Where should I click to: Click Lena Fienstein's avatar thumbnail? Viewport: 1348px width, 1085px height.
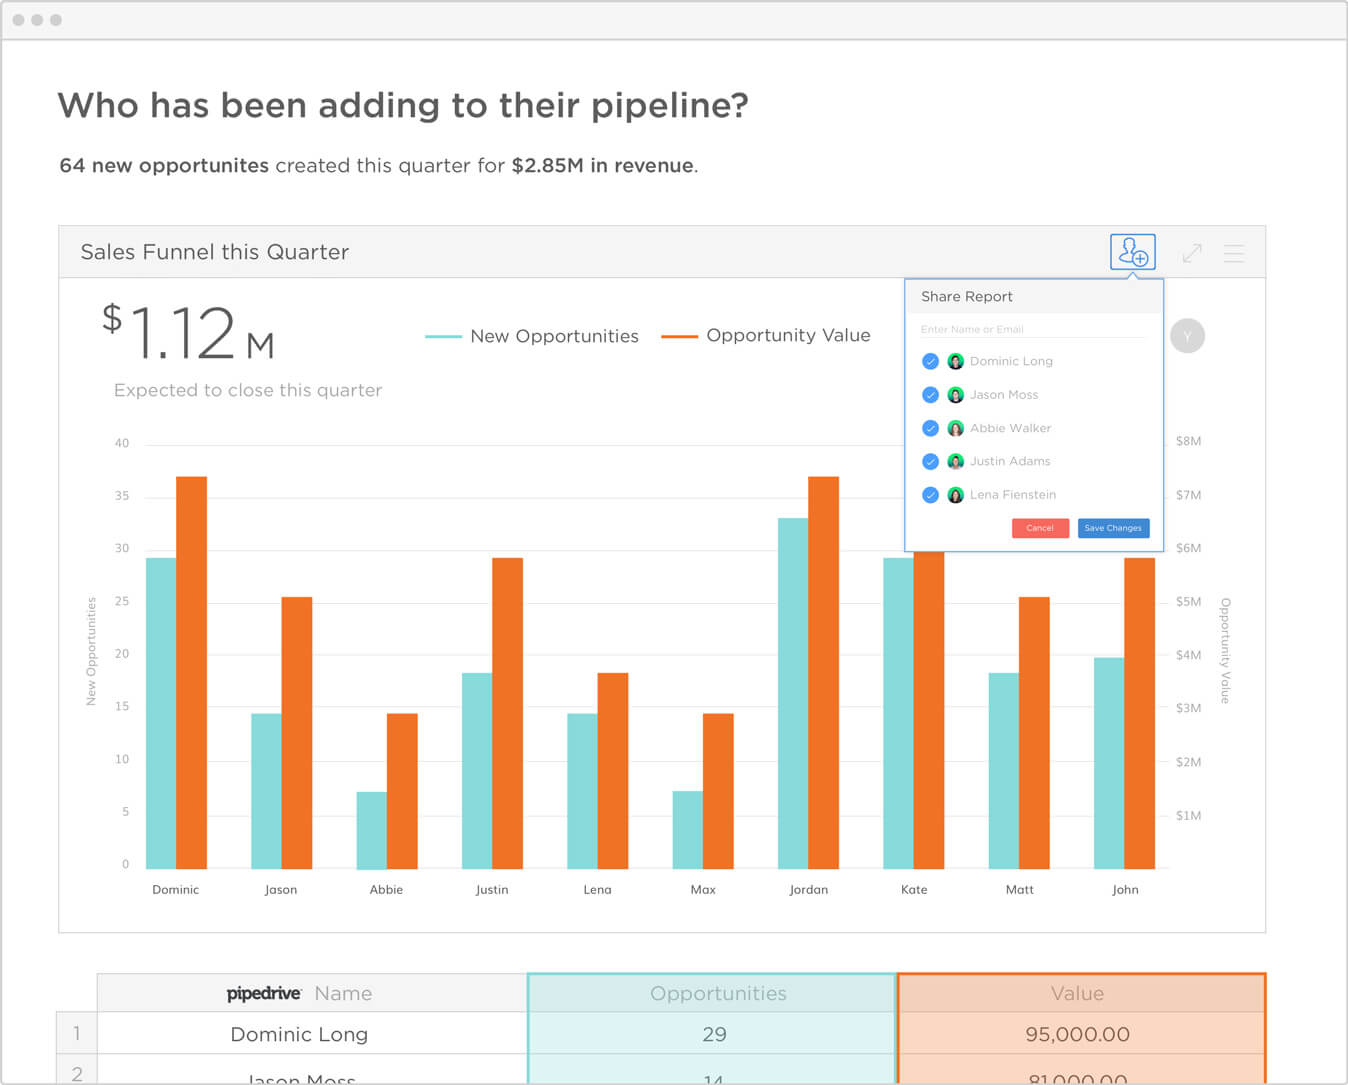pos(955,494)
